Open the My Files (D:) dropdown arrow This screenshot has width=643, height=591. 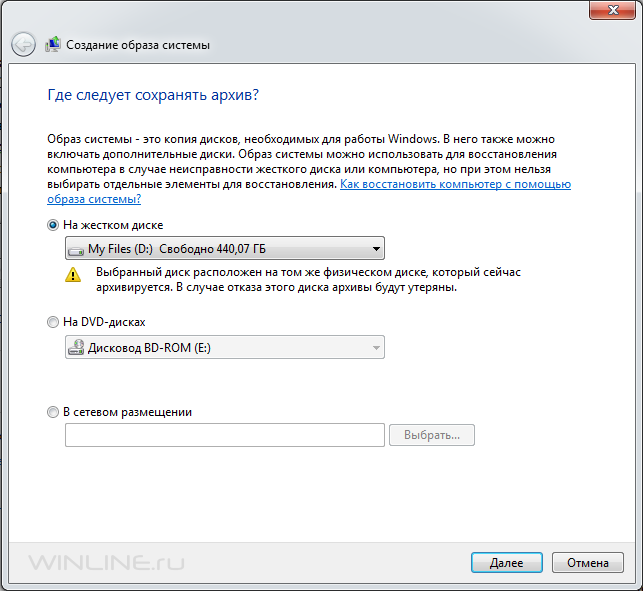[x=376, y=249]
